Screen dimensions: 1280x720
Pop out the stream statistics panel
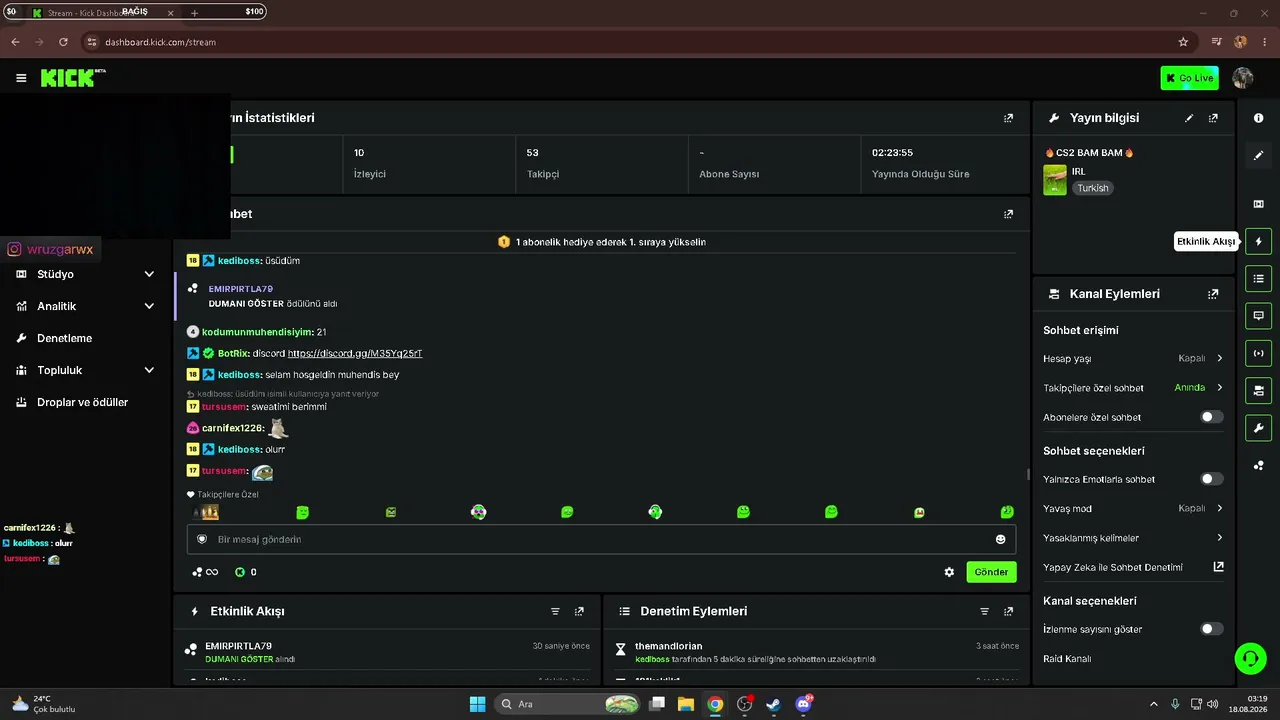(1008, 118)
